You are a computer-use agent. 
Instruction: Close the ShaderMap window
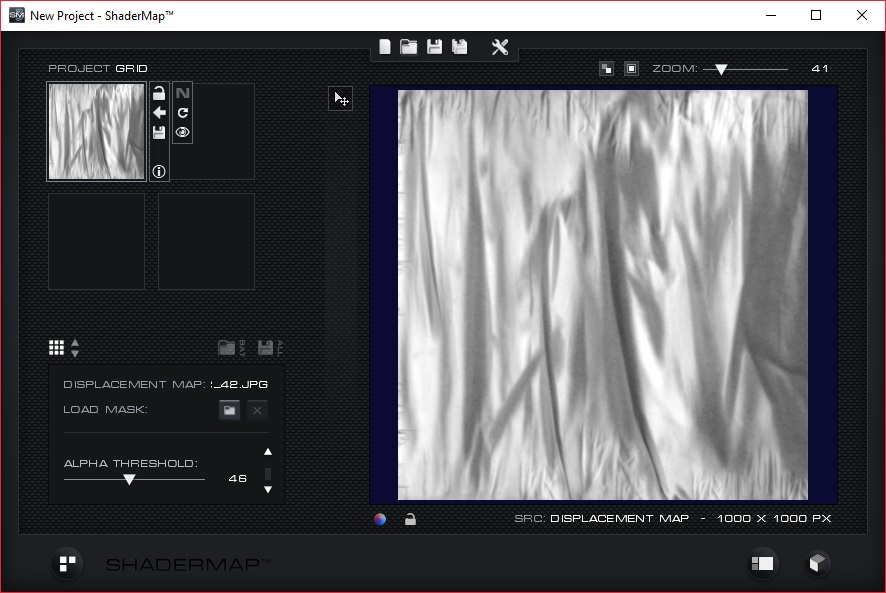(x=862, y=15)
